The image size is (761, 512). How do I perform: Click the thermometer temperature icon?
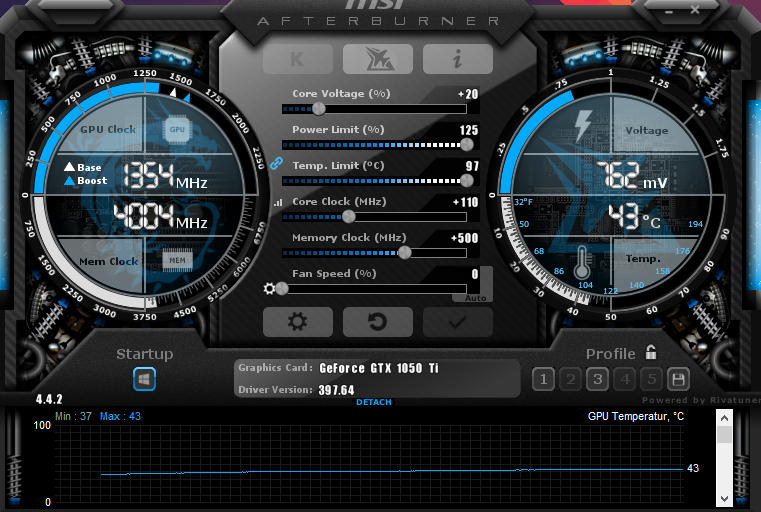(x=581, y=262)
